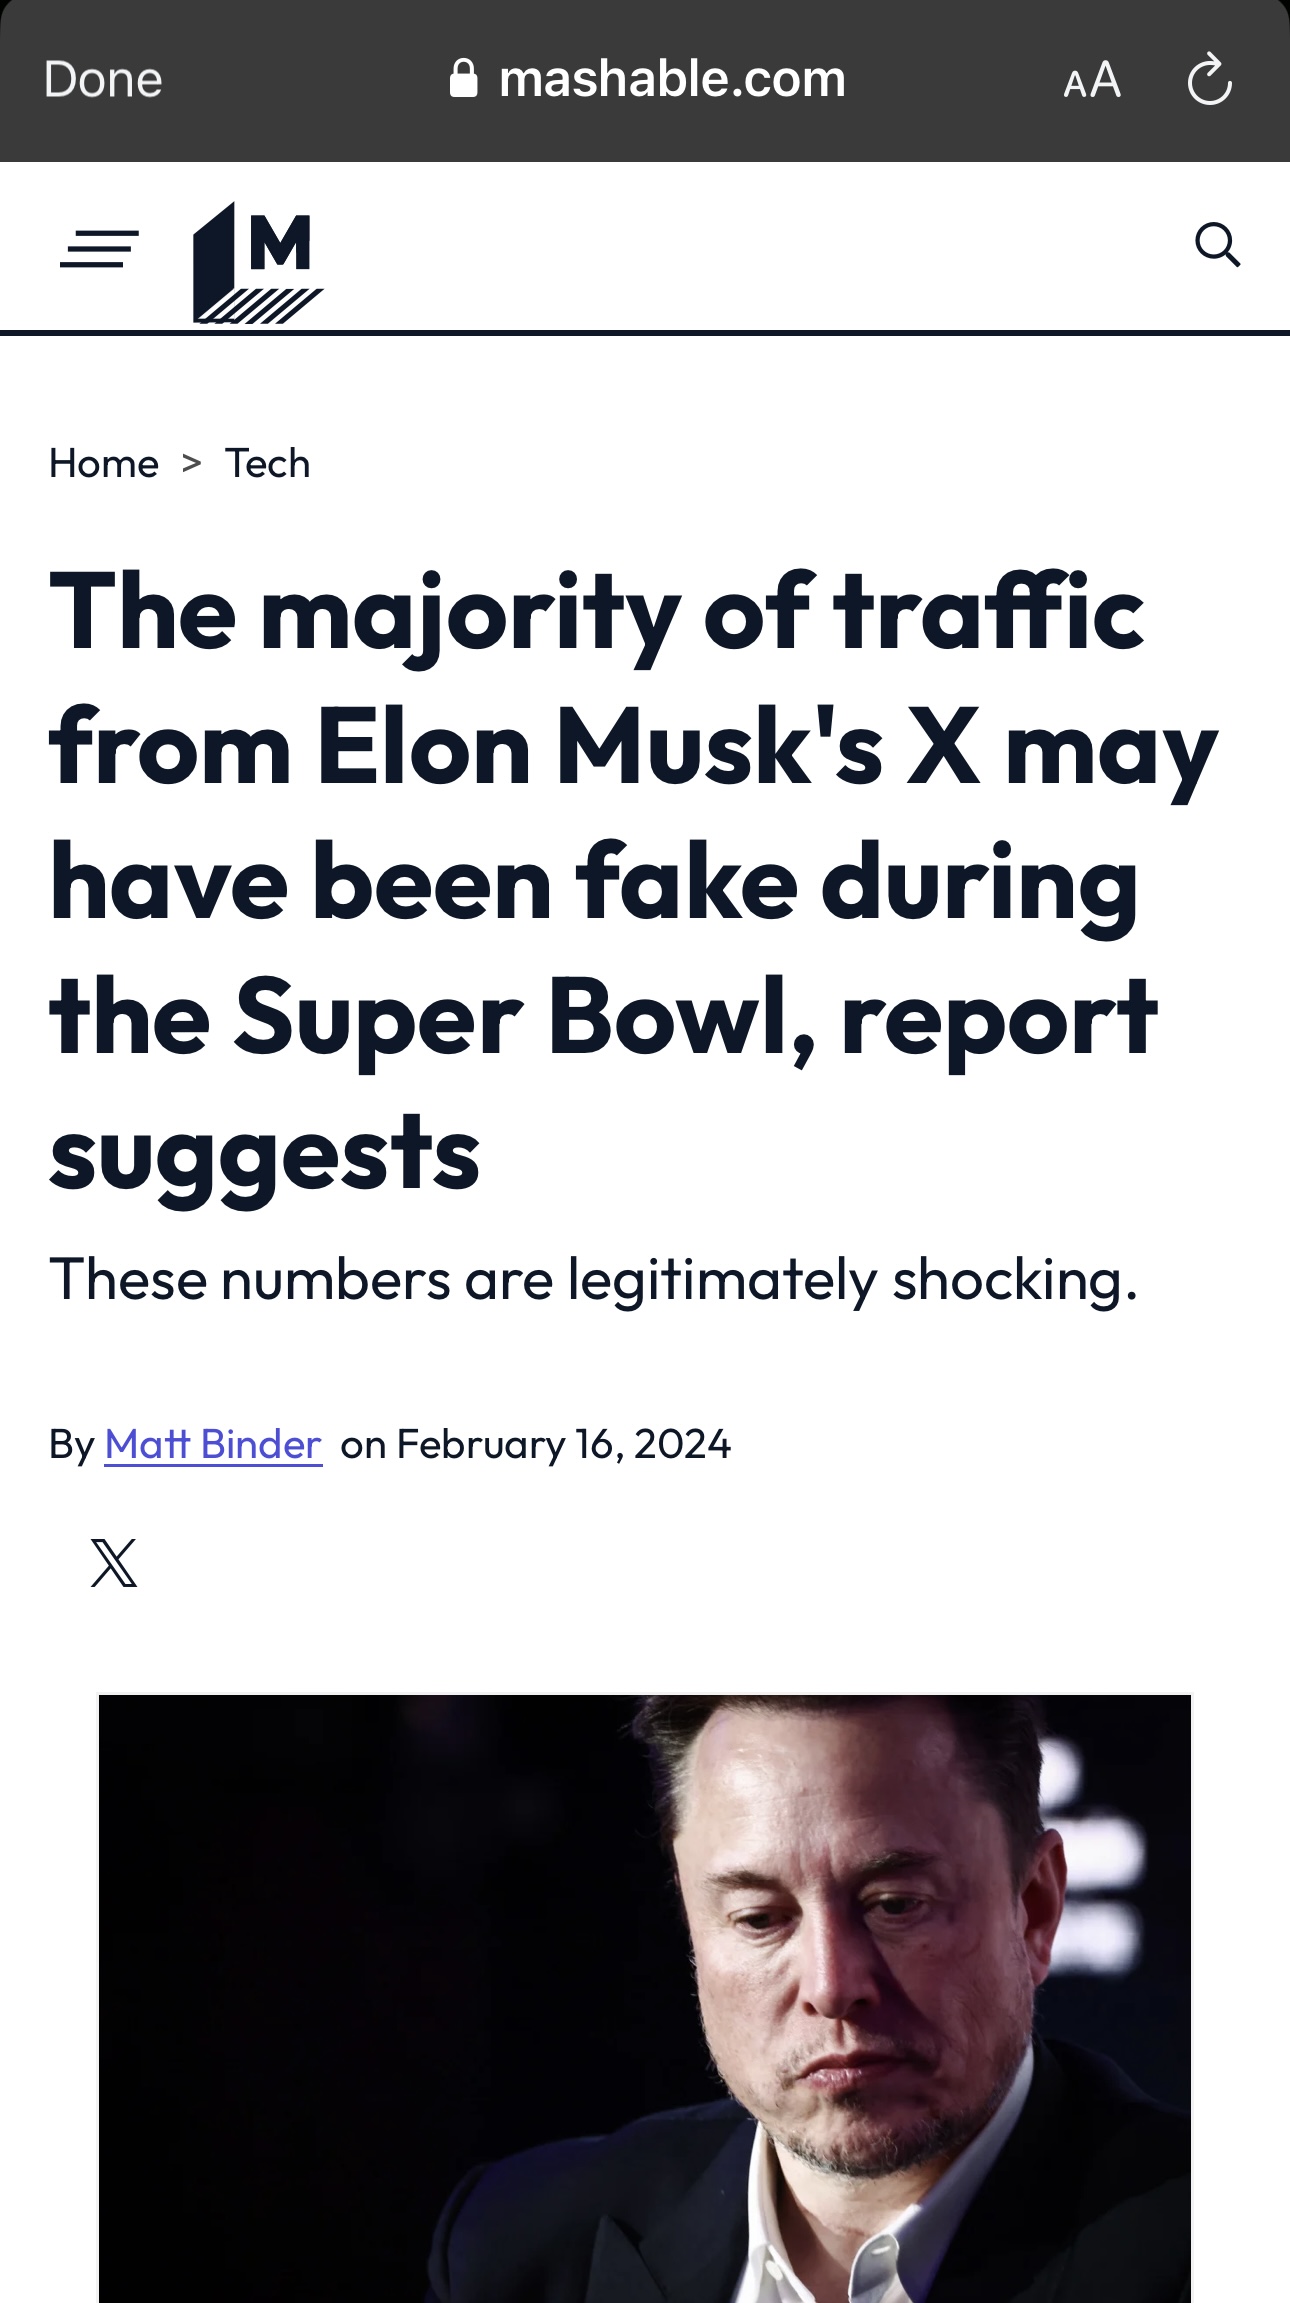The width and height of the screenshot is (1290, 2303).
Task: Click the February 16, 2024 date
Action: (564, 1444)
